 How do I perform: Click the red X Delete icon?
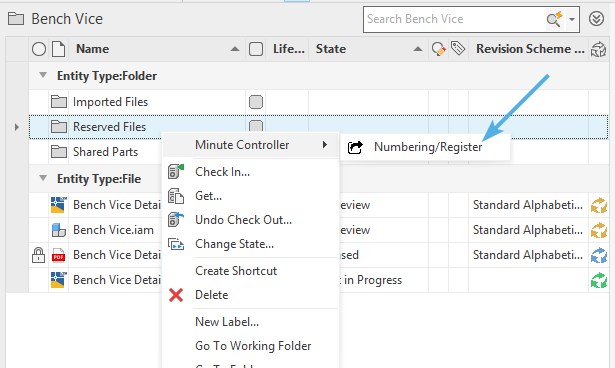coord(176,295)
